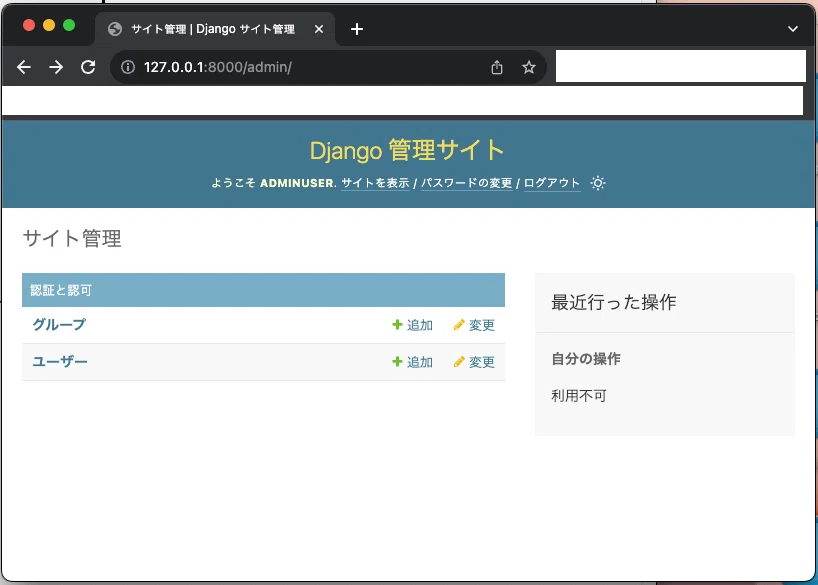Toggle the theme with the sun icon

click(598, 183)
